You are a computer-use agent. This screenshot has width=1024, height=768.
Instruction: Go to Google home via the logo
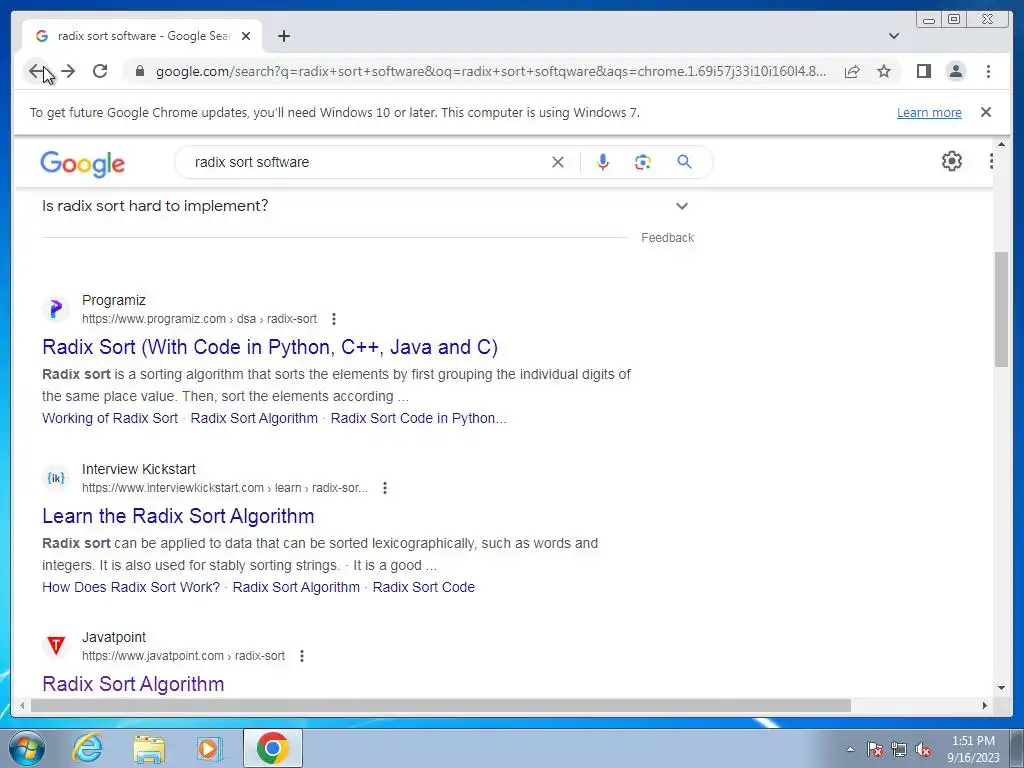coord(82,163)
